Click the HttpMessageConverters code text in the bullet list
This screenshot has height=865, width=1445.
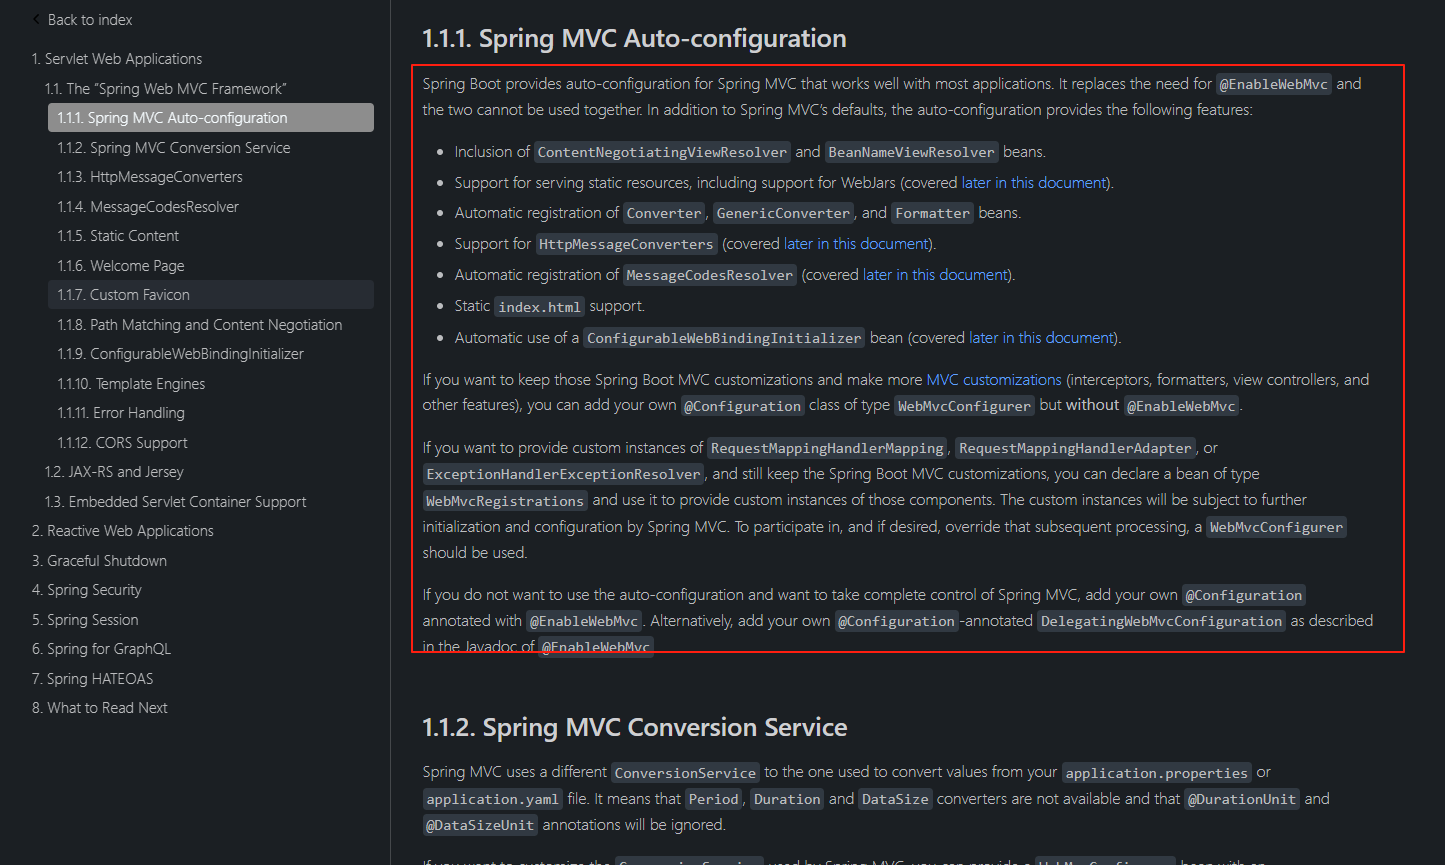626,245
